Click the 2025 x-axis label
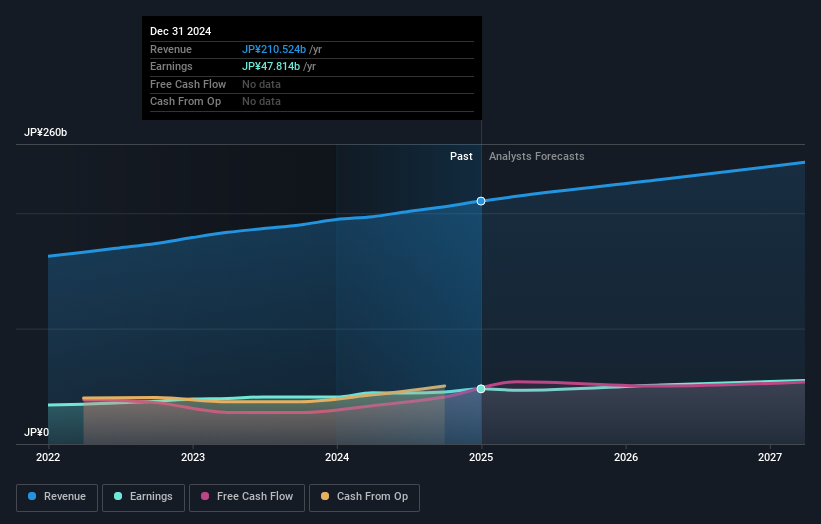The image size is (821, 524). pyautogui.click(x=481, y=457)
